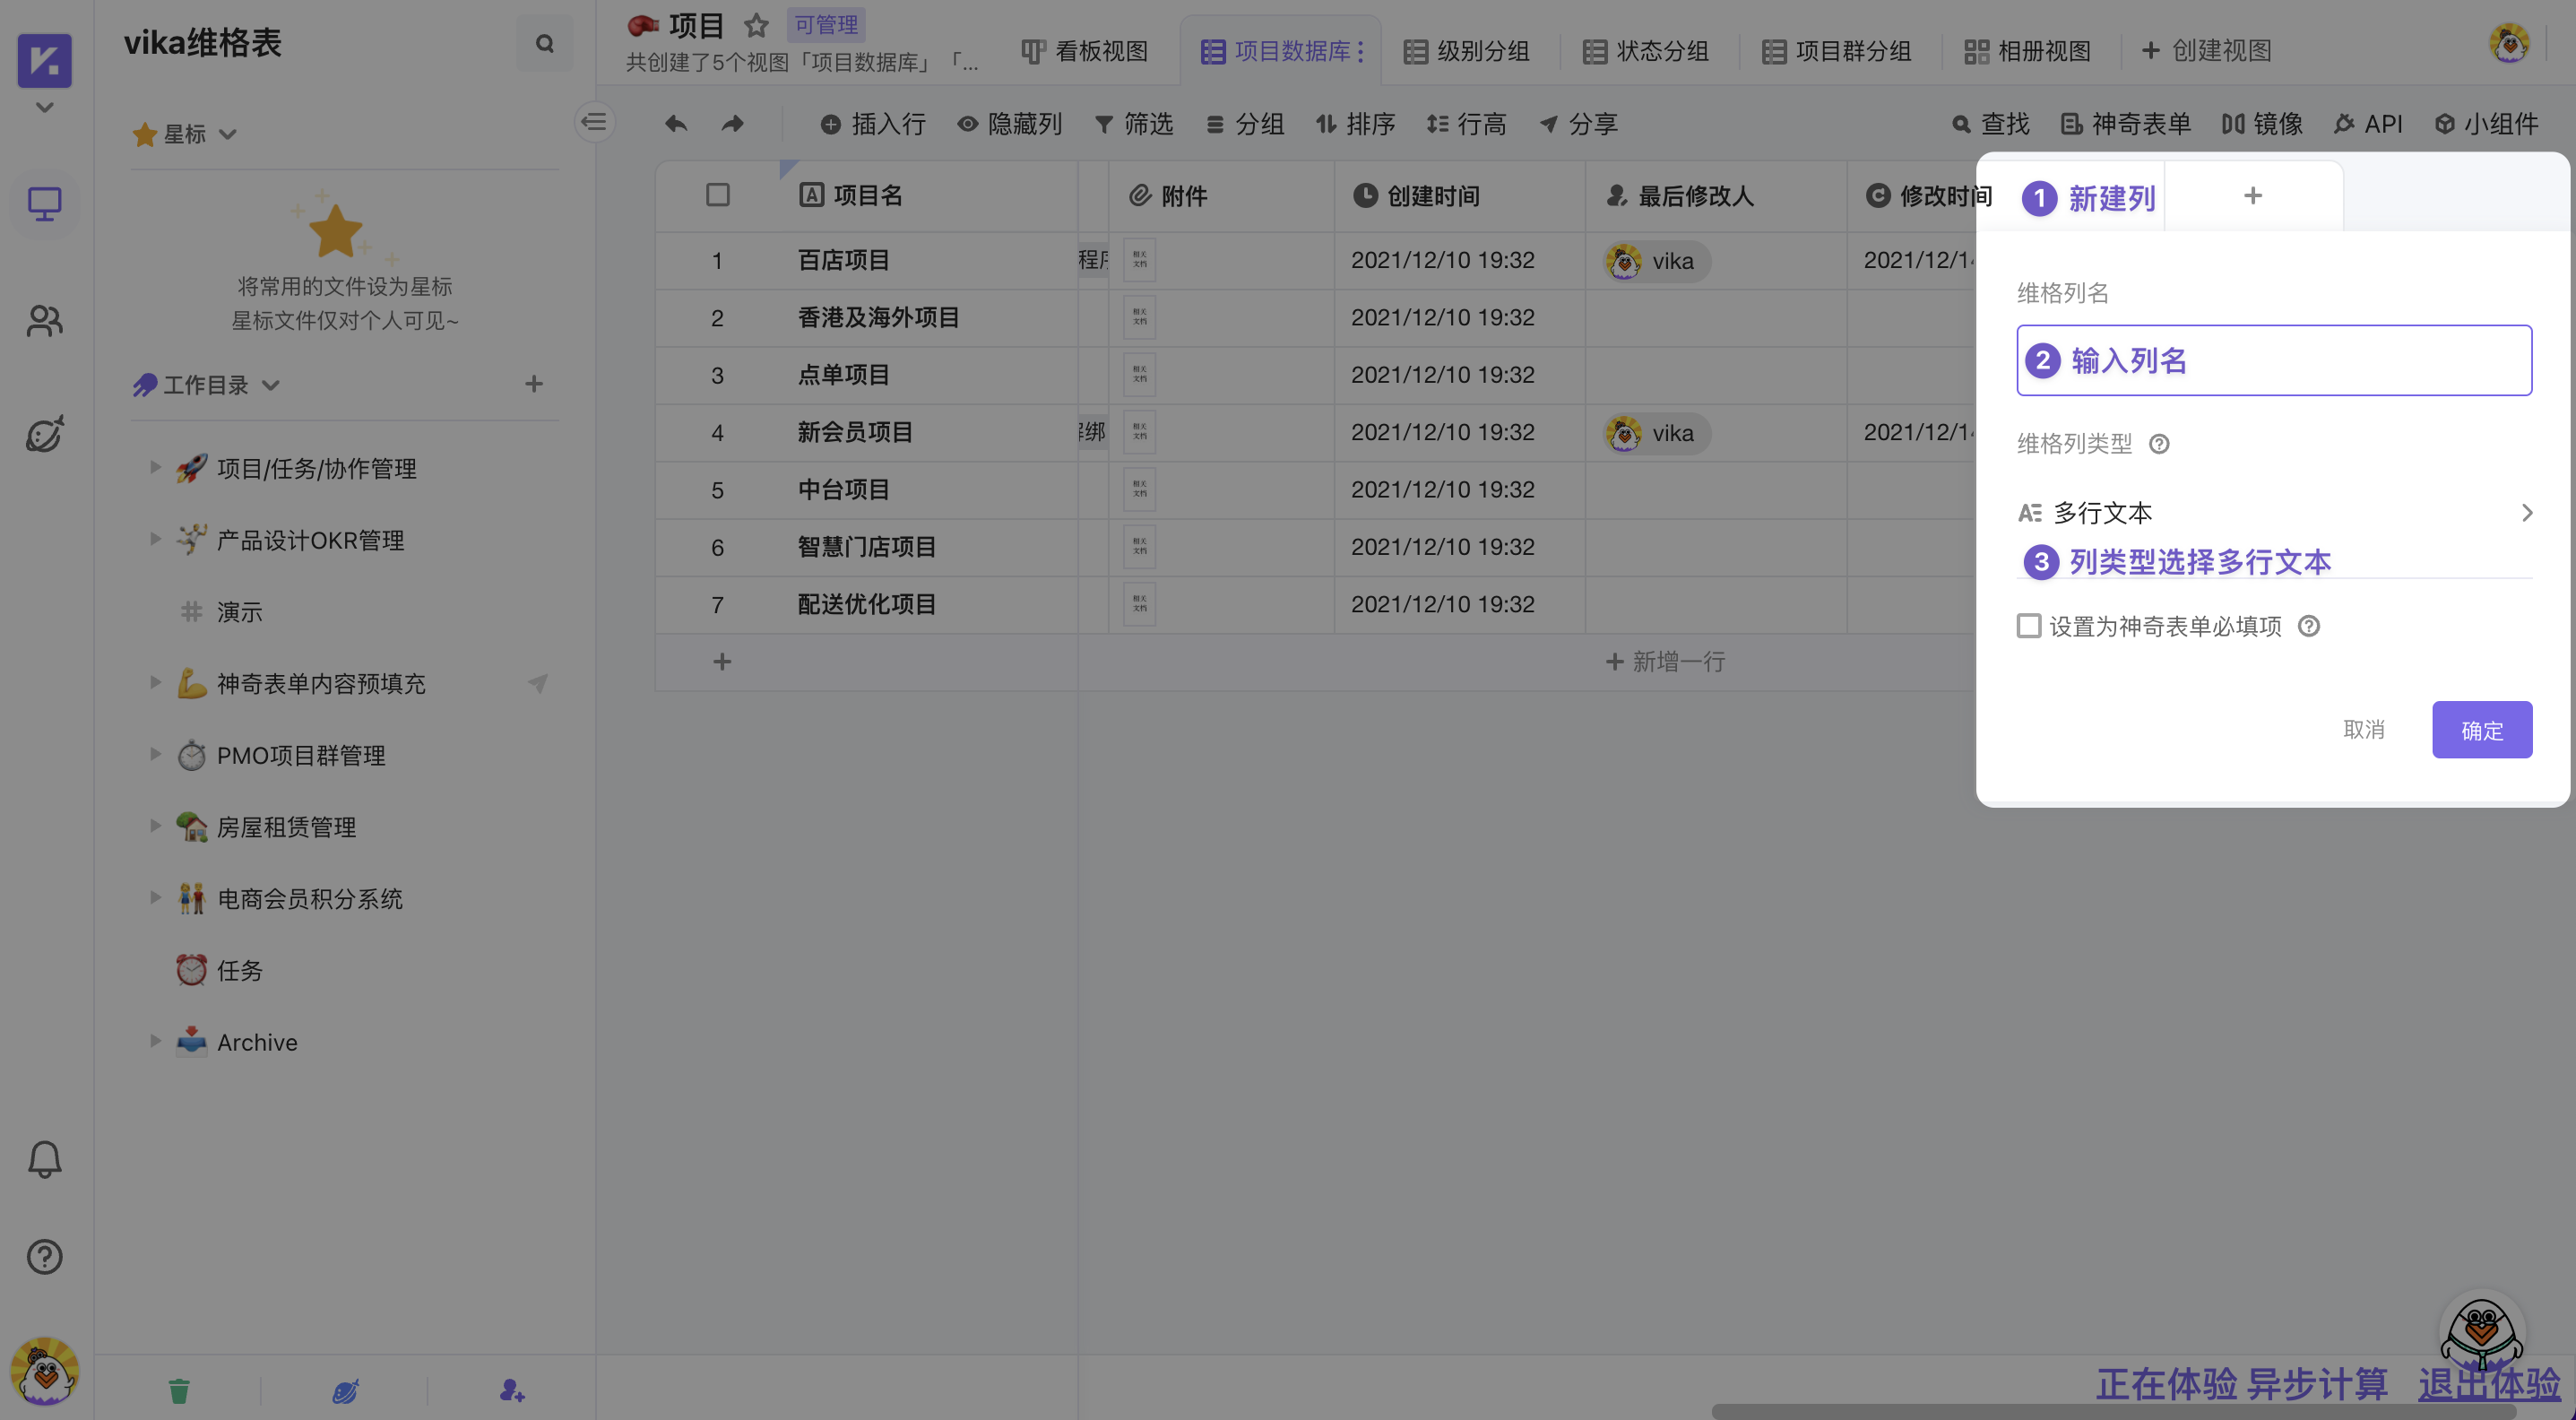This screenshot has width=2576, height=1420.
Task: Open the 神奇表单 magic form icon
Action: coord(2070,124)
